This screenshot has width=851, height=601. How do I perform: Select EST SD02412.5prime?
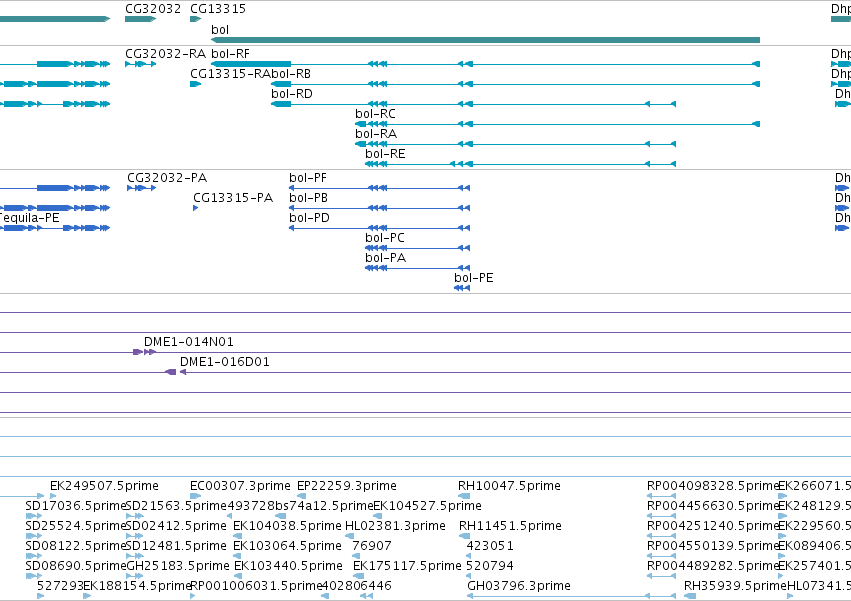pyautogui.click(x=176, y=526)
